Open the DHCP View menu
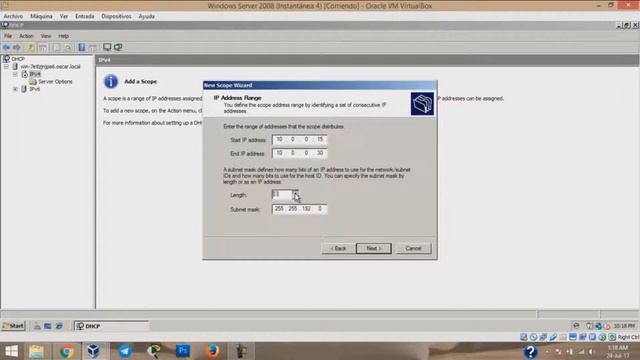640x360 pixels. (x=46, y=36)
